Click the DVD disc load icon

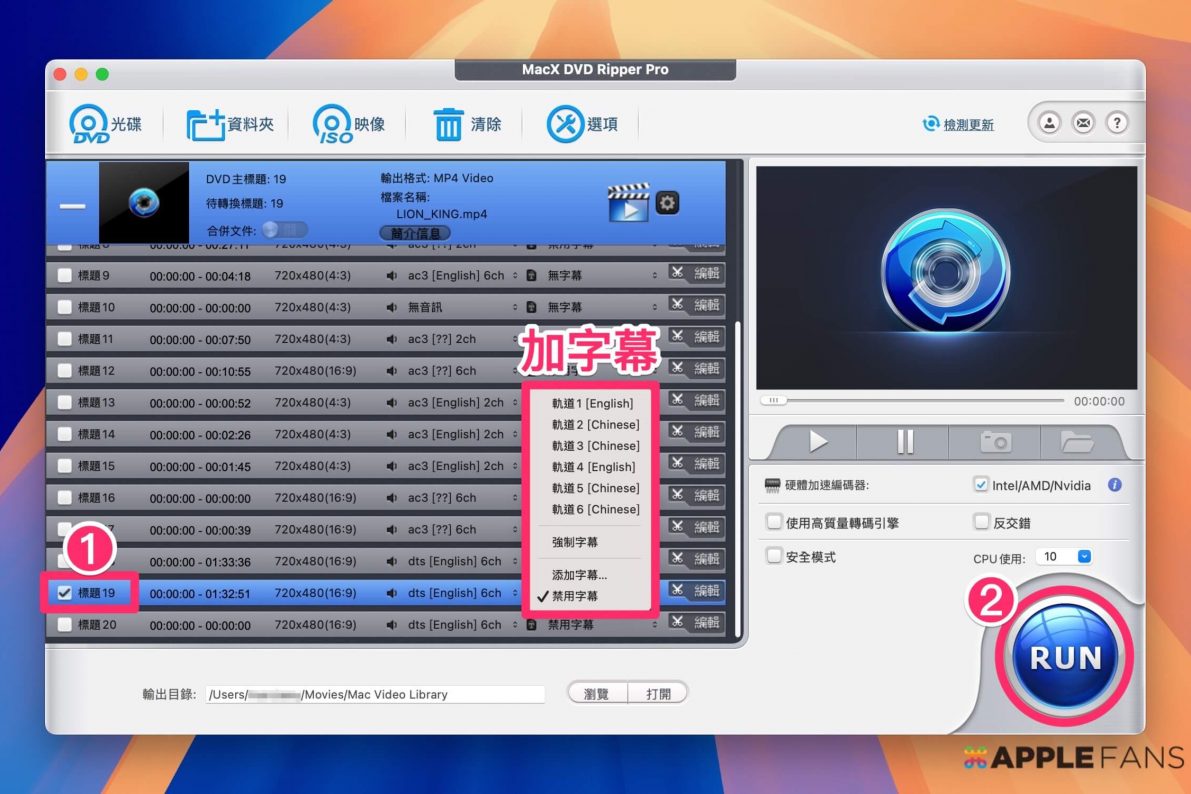click(88, 125)
